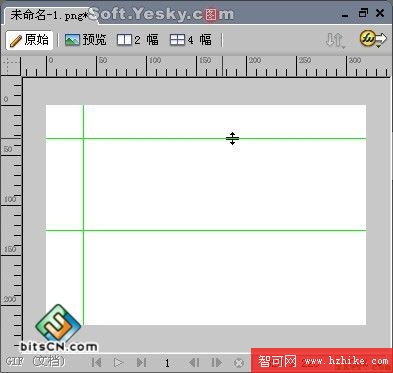Restore down the document window
The image size is (393, 373).
(363, 13)
